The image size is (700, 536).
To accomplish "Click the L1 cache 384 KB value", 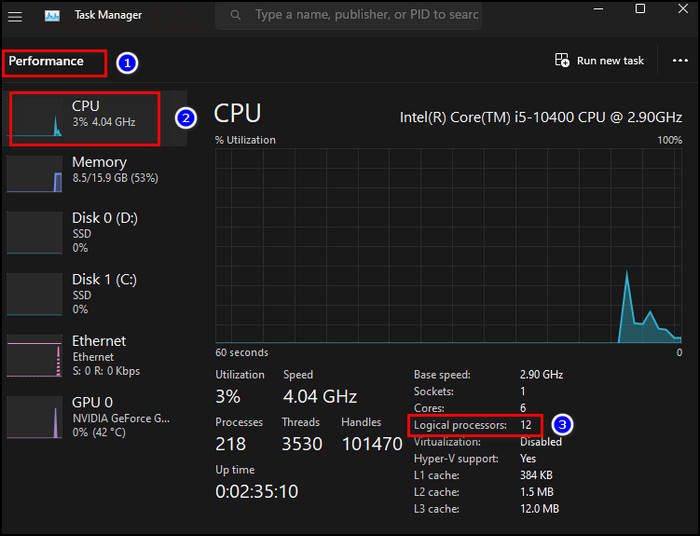I will [536, 475].
